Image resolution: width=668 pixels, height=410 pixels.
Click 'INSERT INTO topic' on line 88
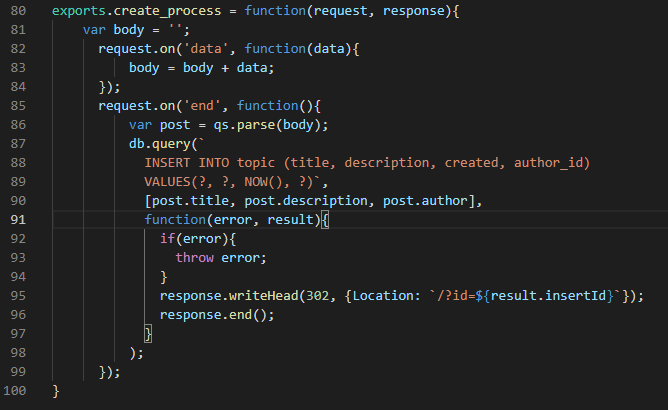click(x=210, y=163)
